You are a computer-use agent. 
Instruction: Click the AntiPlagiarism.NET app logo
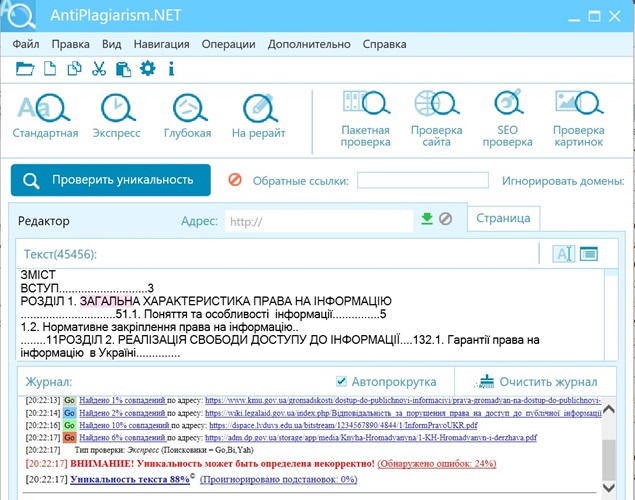pos(18,15)
